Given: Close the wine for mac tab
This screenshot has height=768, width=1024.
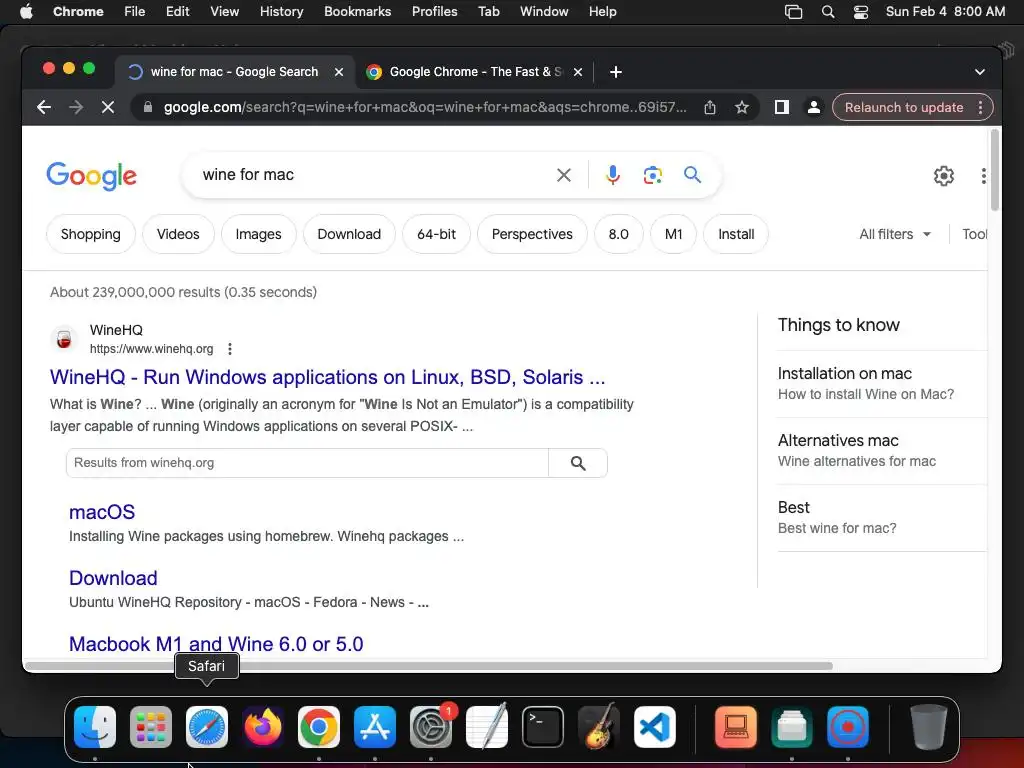Looking at the screenshot, I should 339,72.
